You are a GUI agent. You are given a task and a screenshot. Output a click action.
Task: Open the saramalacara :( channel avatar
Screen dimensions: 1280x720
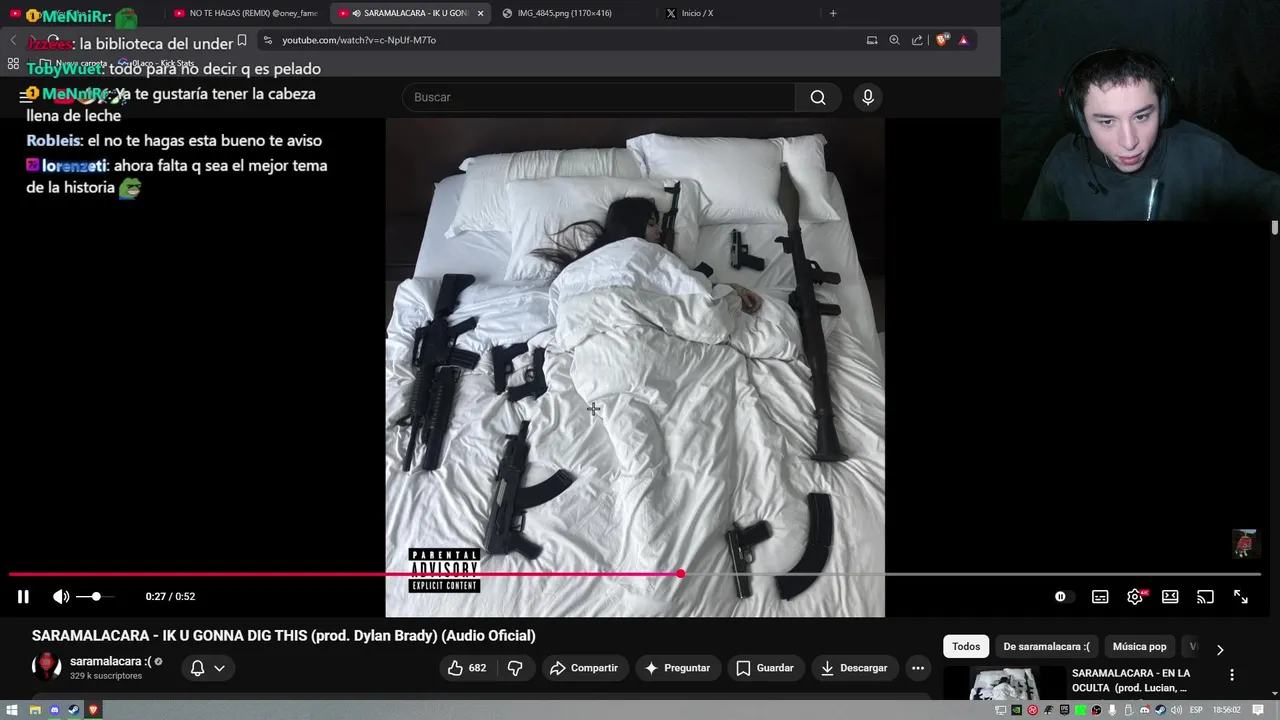[46, 667]
